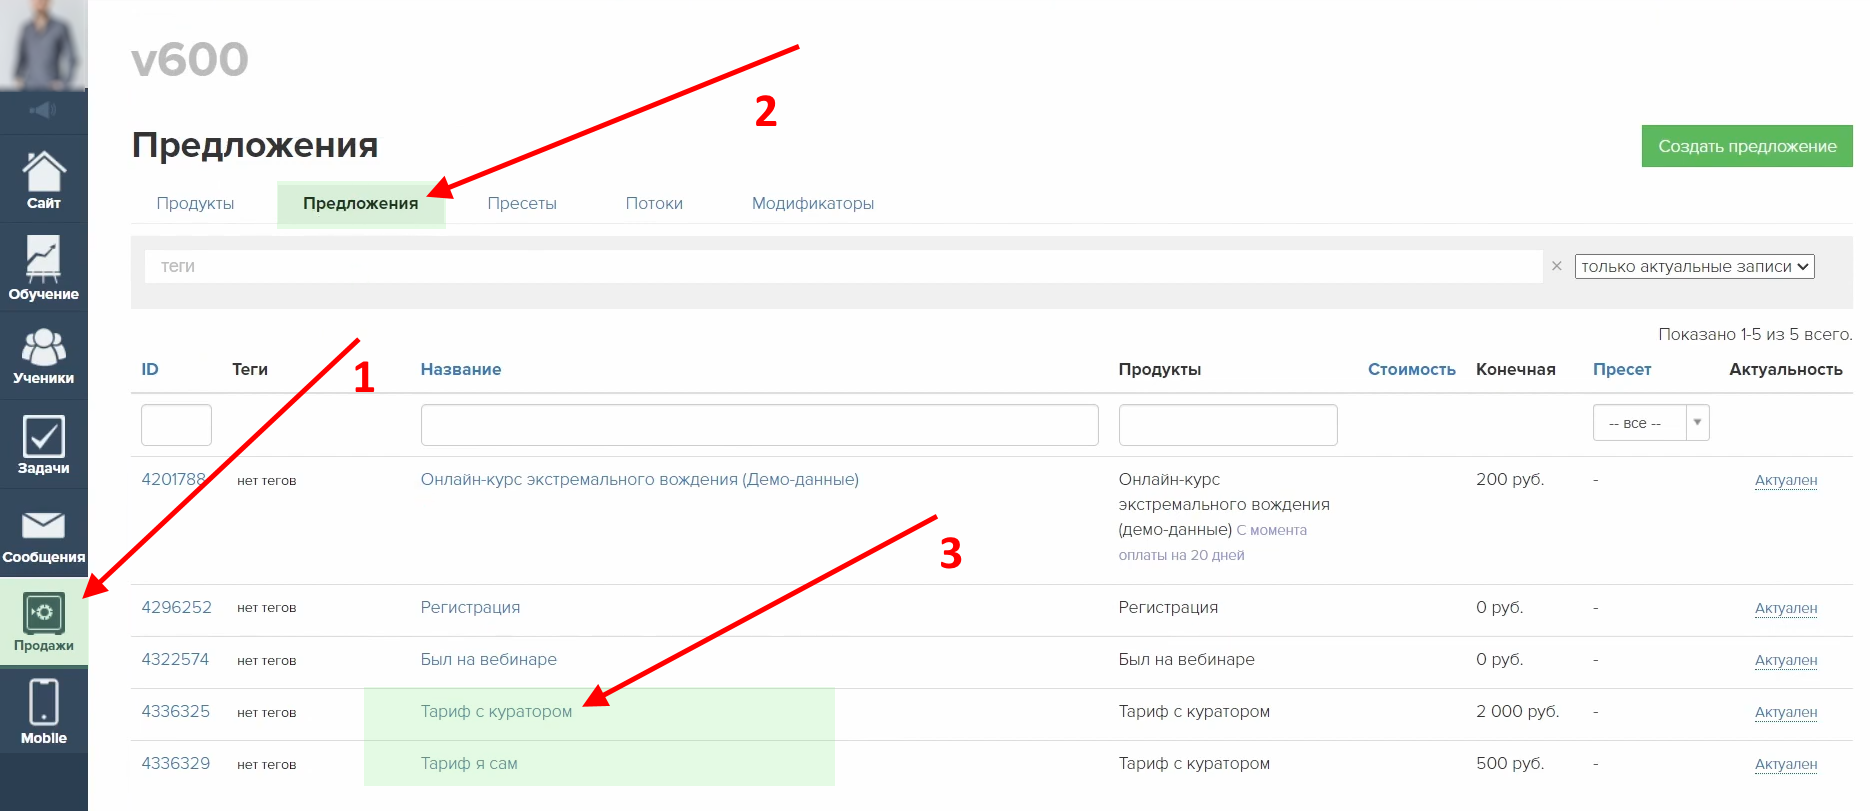
Task: Open the 'Тариф с куратором' offer link
Action: 496,711
